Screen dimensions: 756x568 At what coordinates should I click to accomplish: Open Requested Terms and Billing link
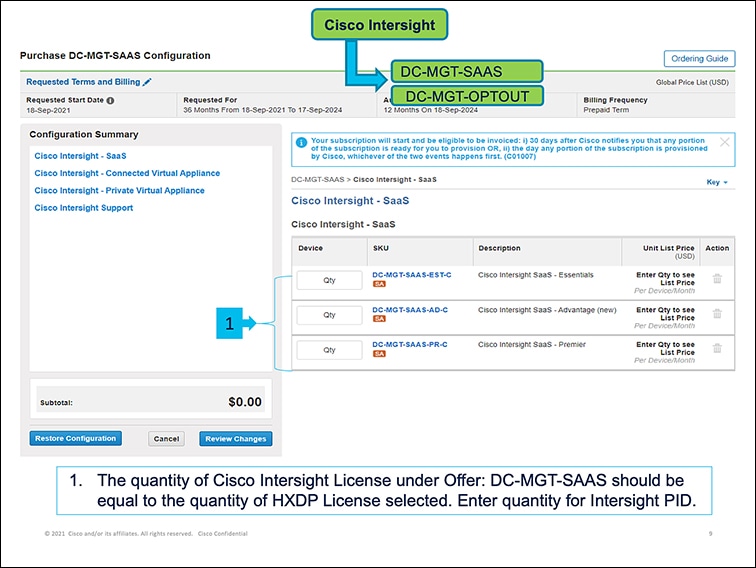click(x=83, y=82)
